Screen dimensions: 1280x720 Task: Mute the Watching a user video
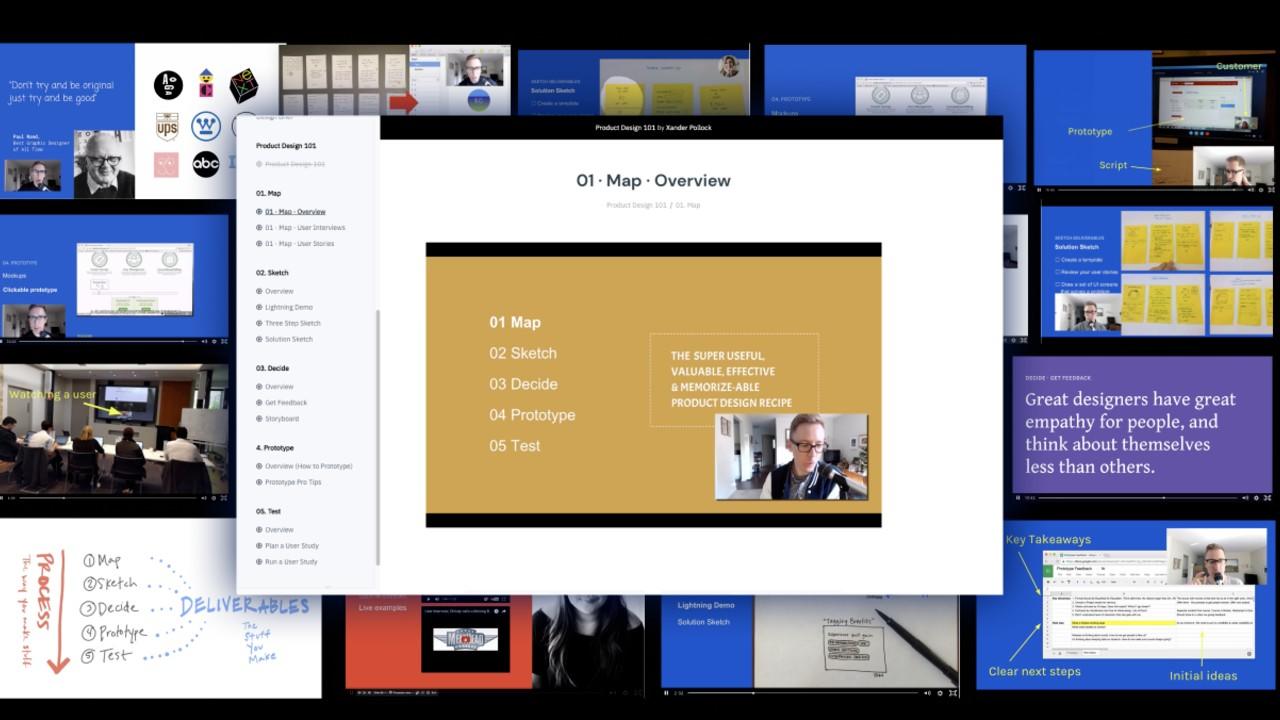point(204,497)
